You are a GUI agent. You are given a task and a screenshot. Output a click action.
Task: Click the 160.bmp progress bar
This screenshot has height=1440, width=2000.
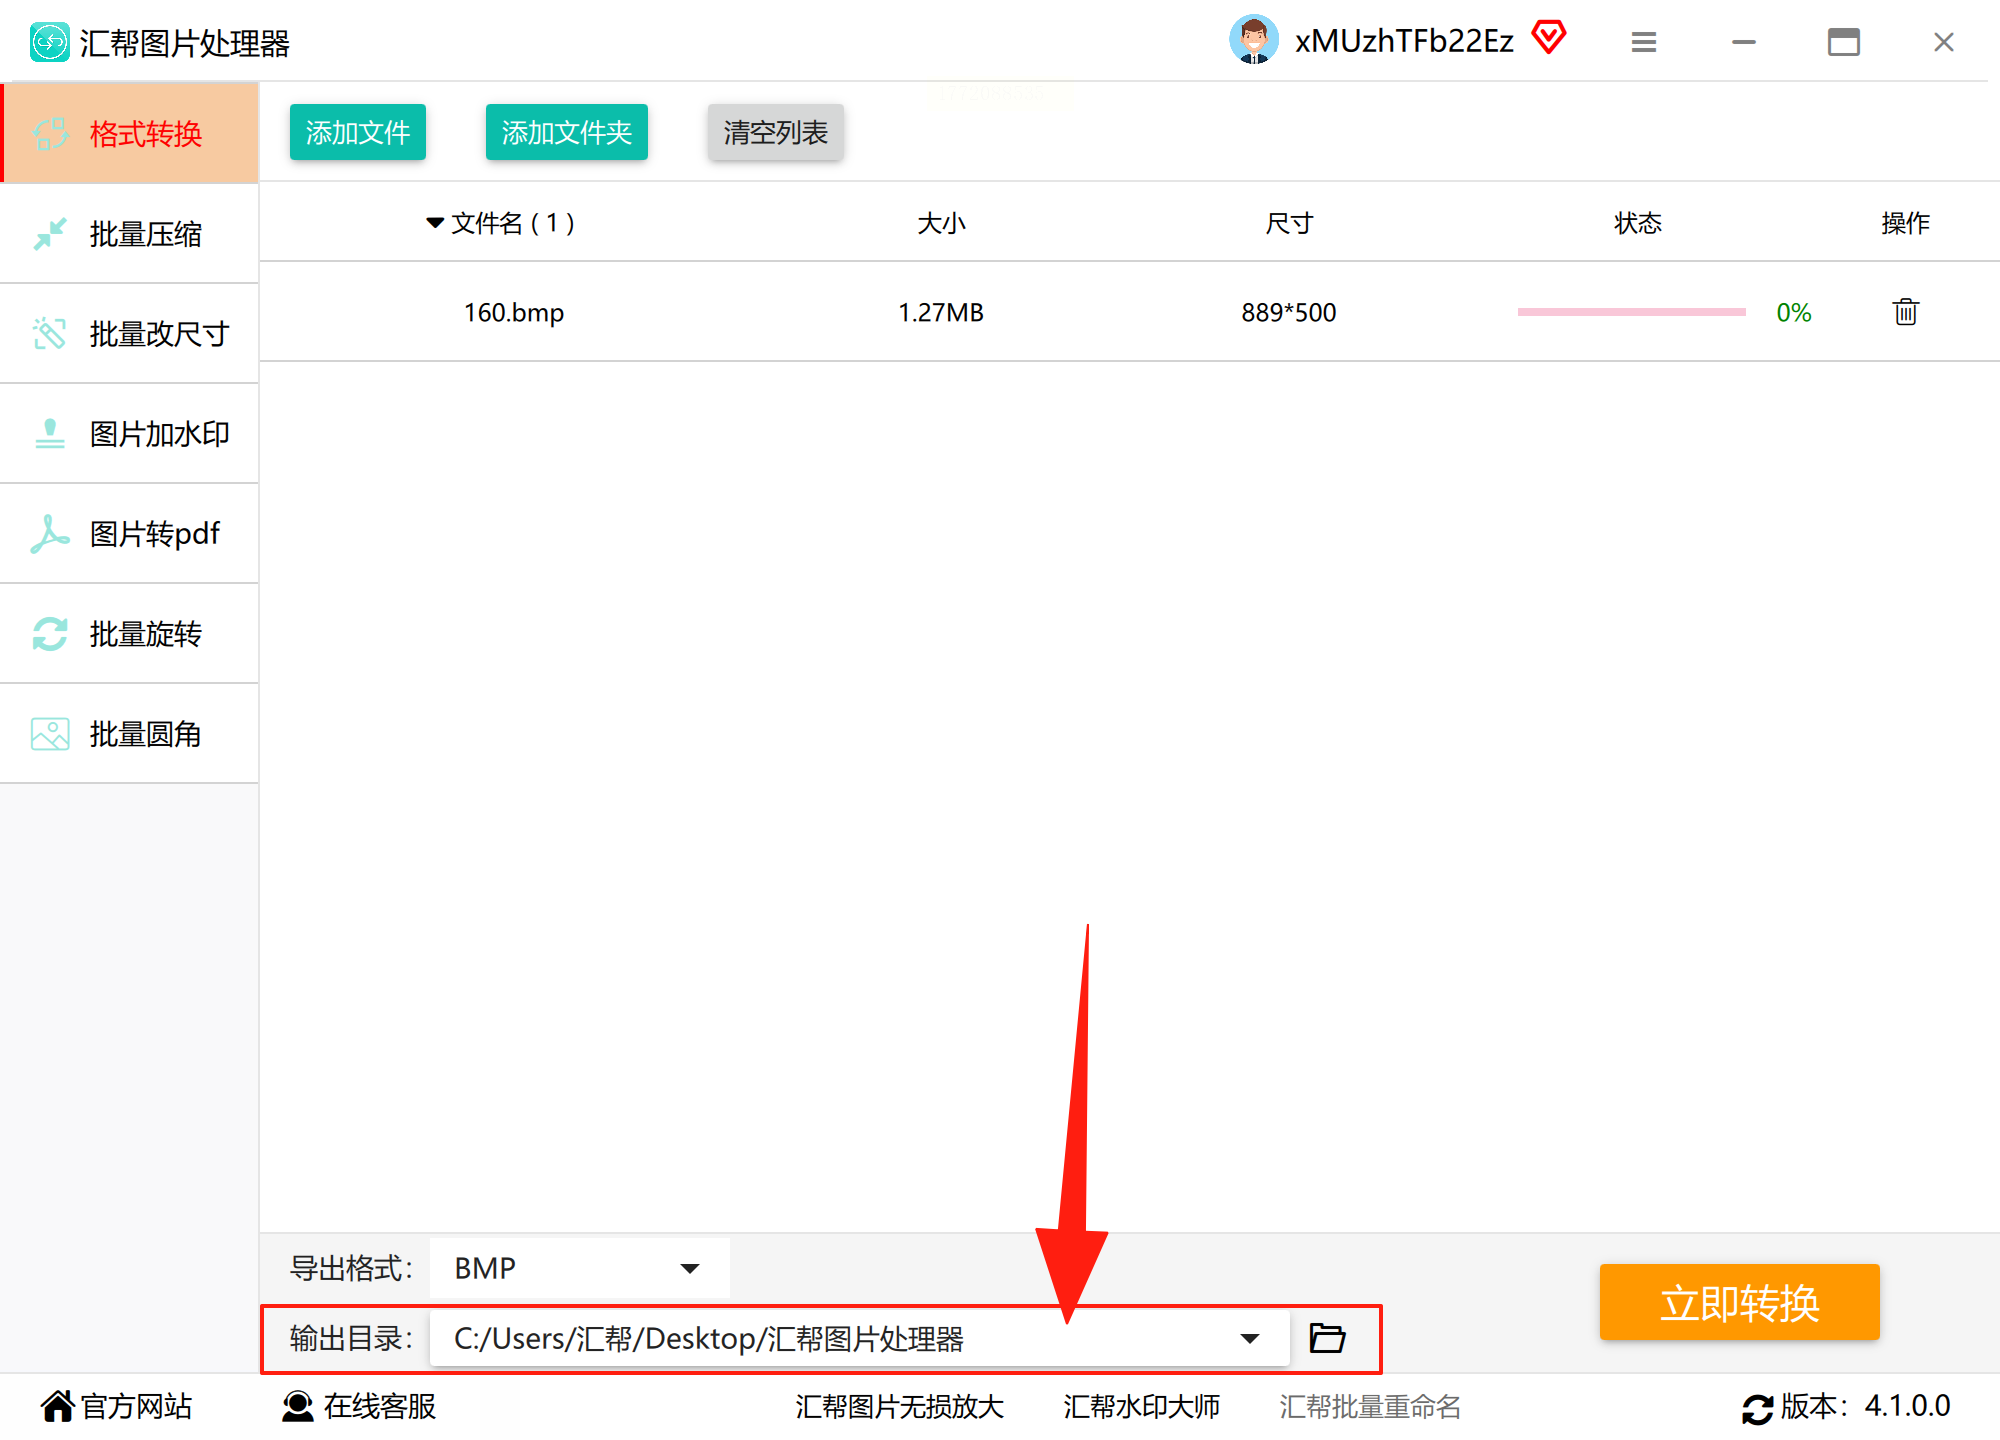click(1631, 312)
